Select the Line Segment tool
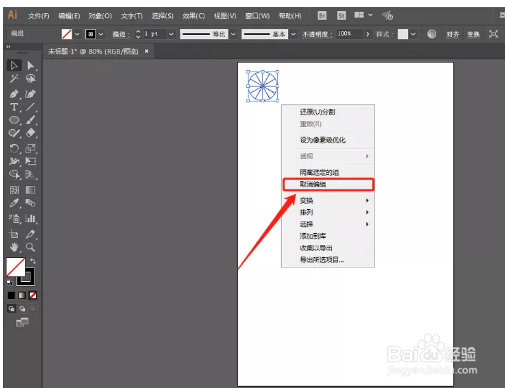Viewport: 505px width, 388px height. (30, 107)
